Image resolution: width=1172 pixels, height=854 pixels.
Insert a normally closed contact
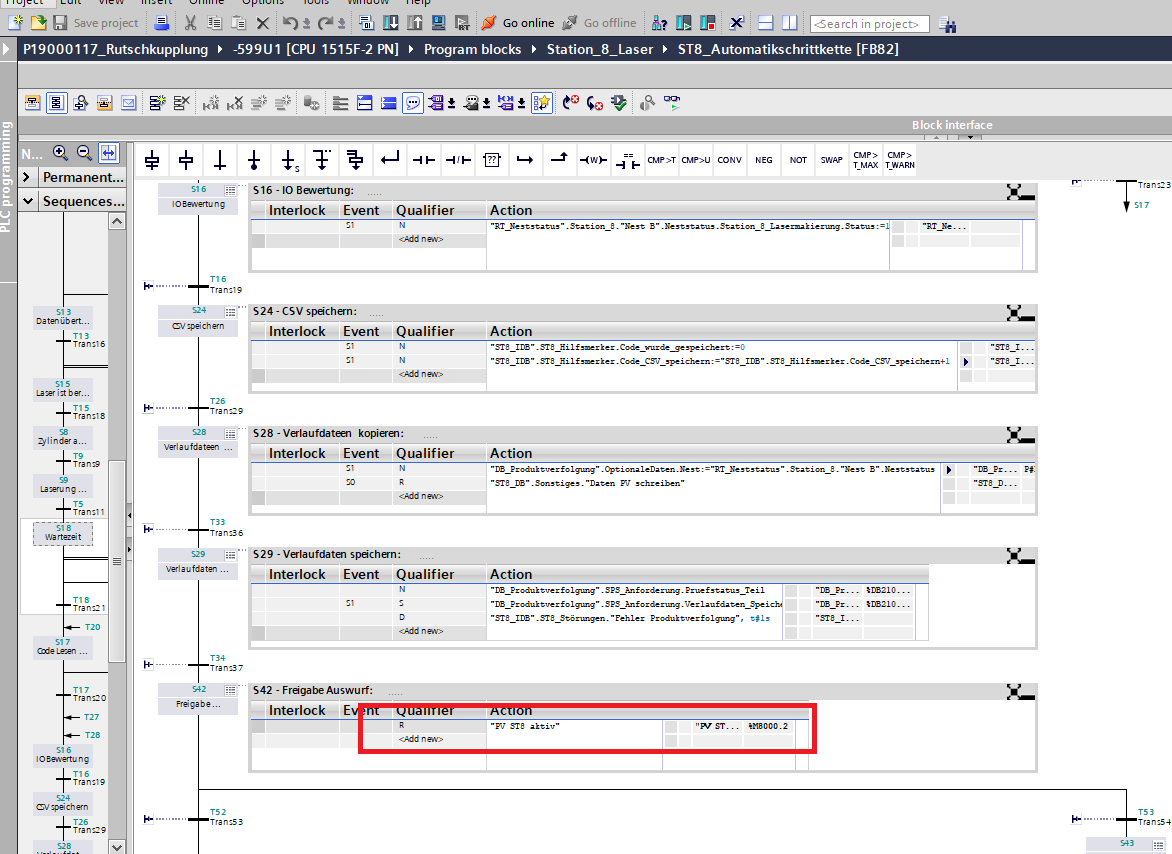coord(457,160)
